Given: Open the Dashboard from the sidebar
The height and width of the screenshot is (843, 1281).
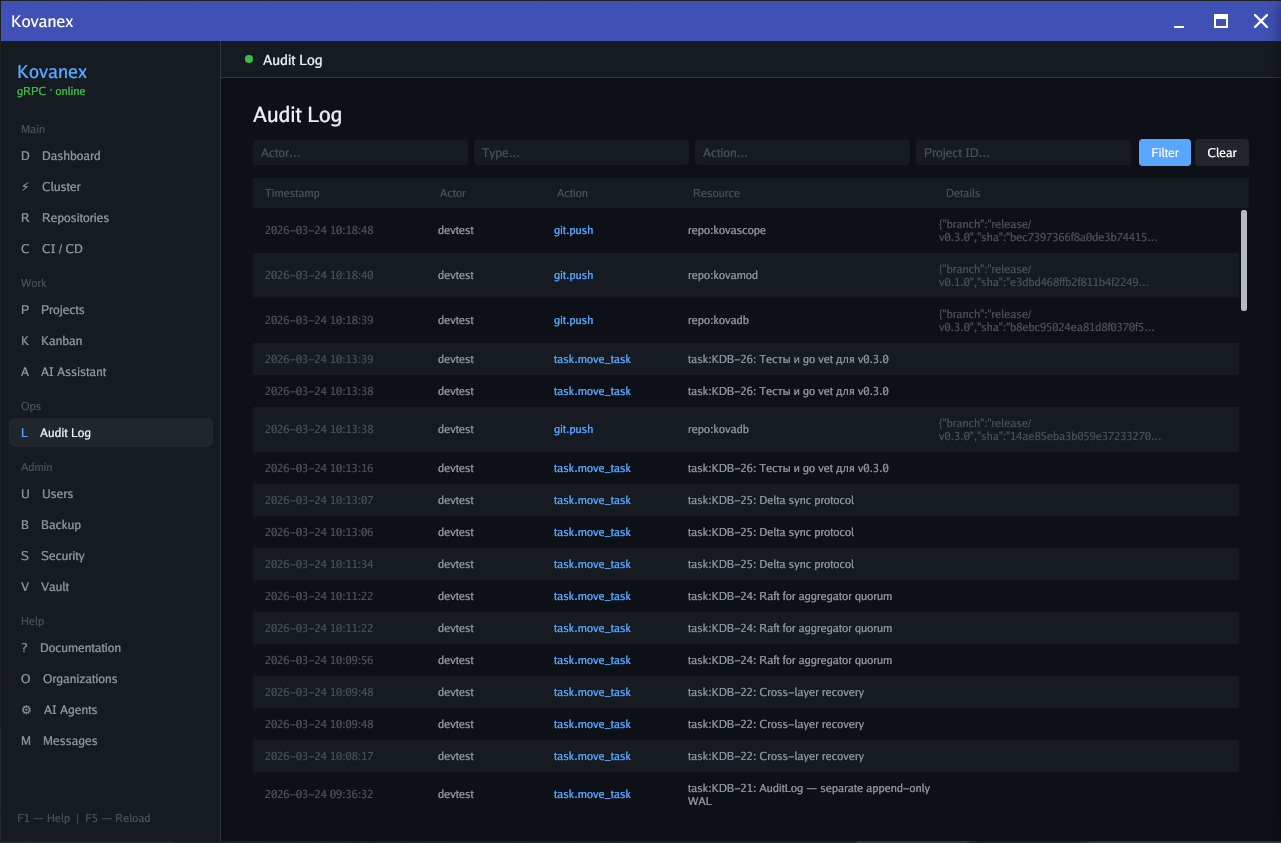Looking at the screenshot, I should point(71,155).
